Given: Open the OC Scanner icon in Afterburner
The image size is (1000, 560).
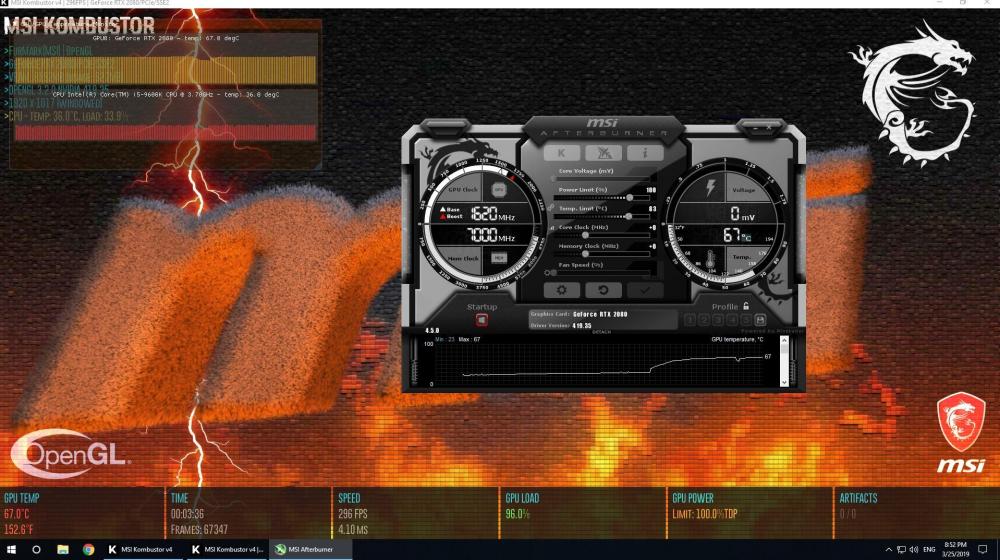Looking at the screenshot, I should 603,152.
